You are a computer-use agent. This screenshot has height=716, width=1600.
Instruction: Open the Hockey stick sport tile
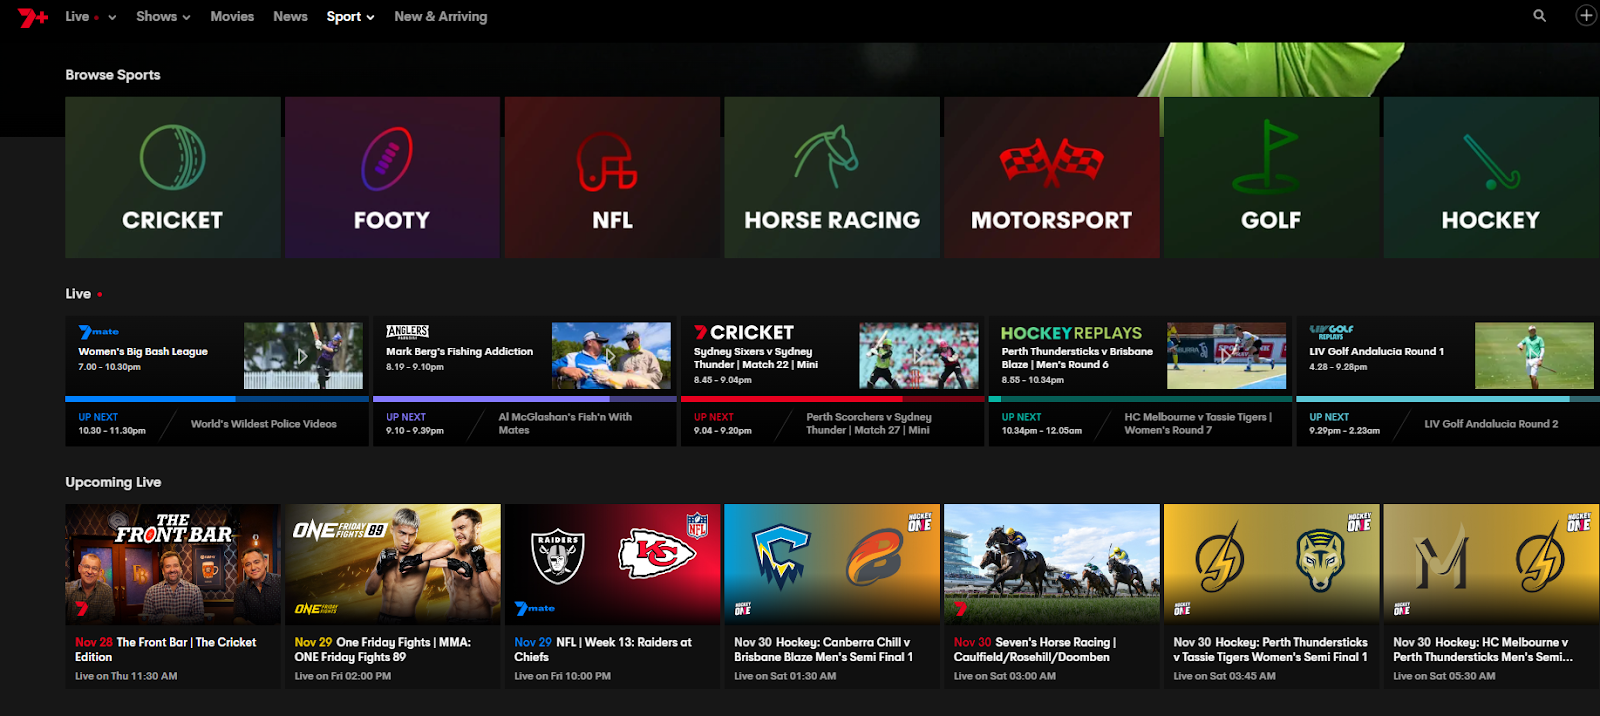1491,177
